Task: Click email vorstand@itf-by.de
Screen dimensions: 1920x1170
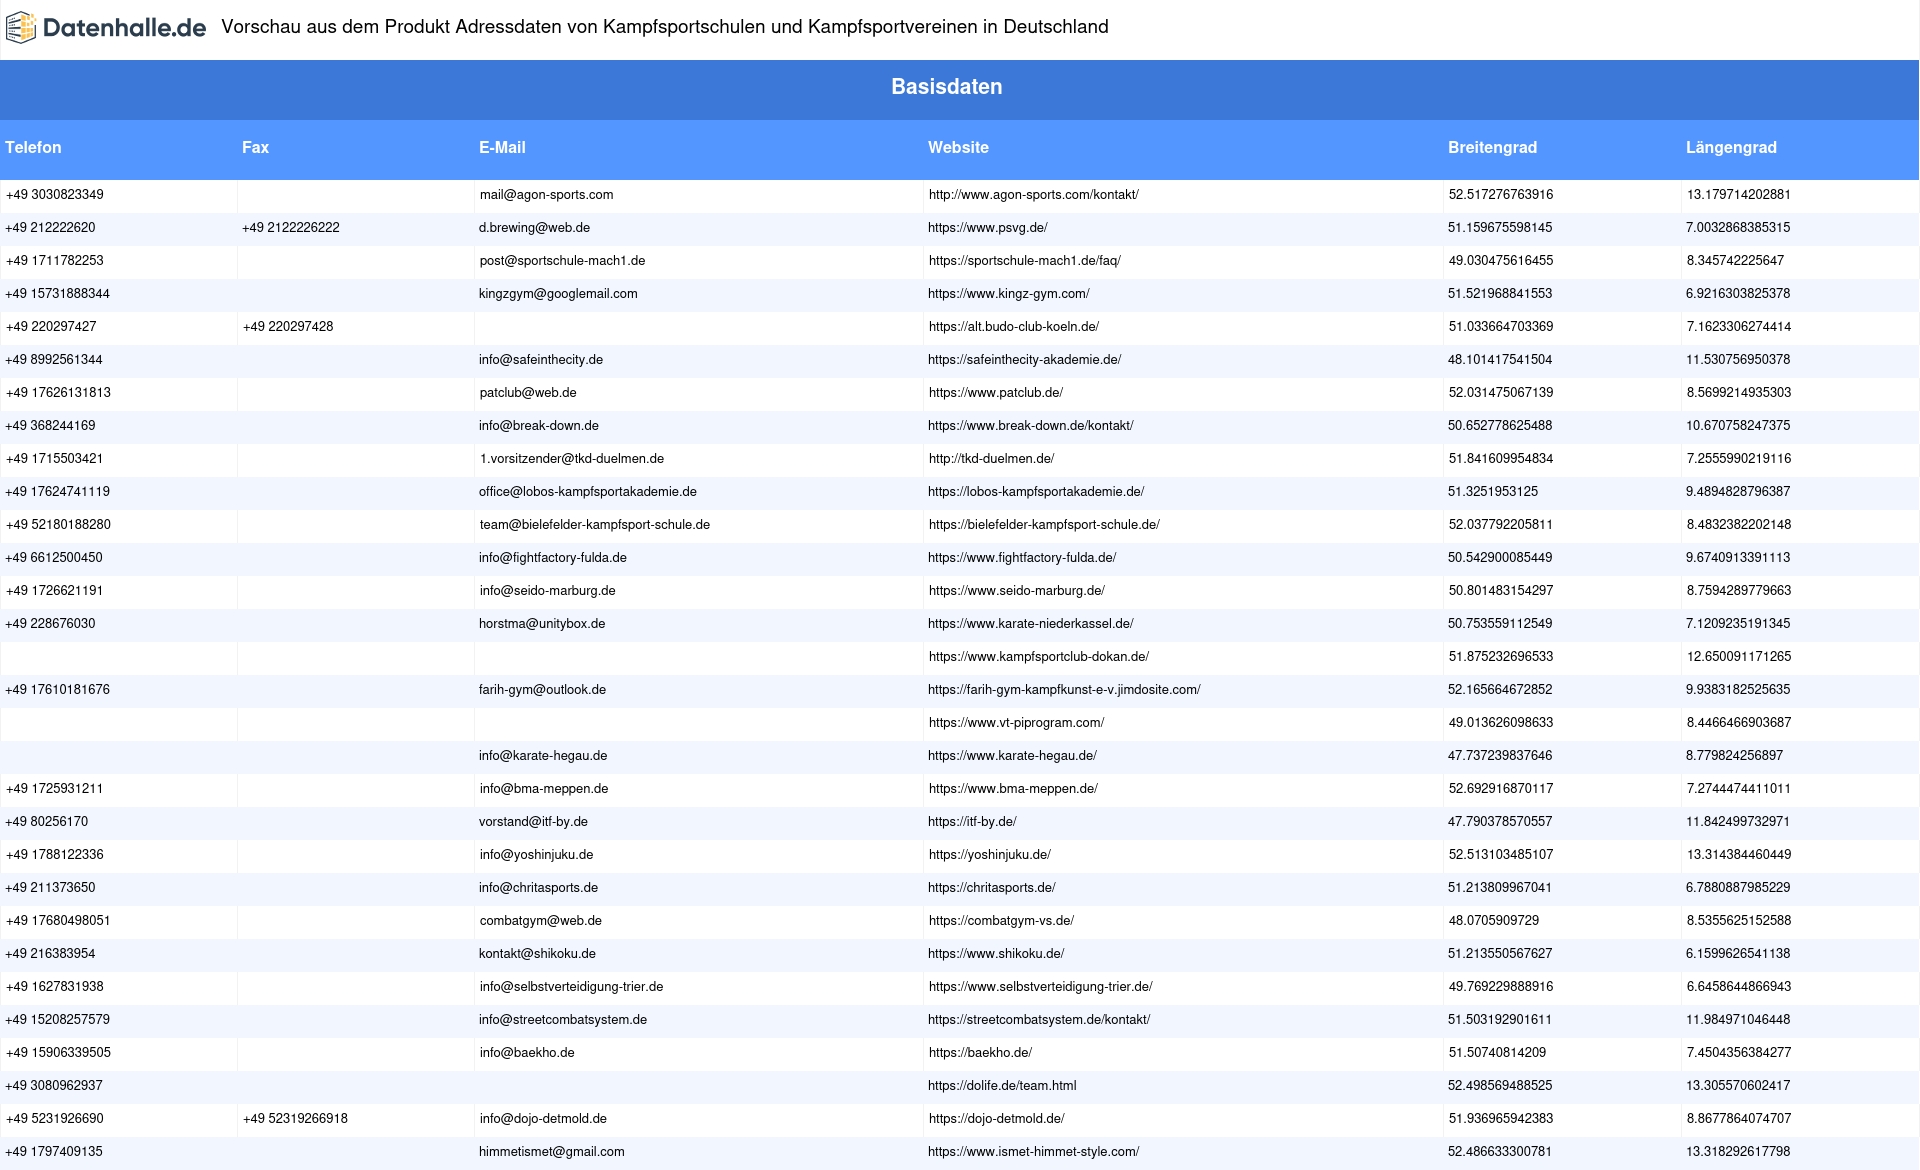Action: coord(533,822)
